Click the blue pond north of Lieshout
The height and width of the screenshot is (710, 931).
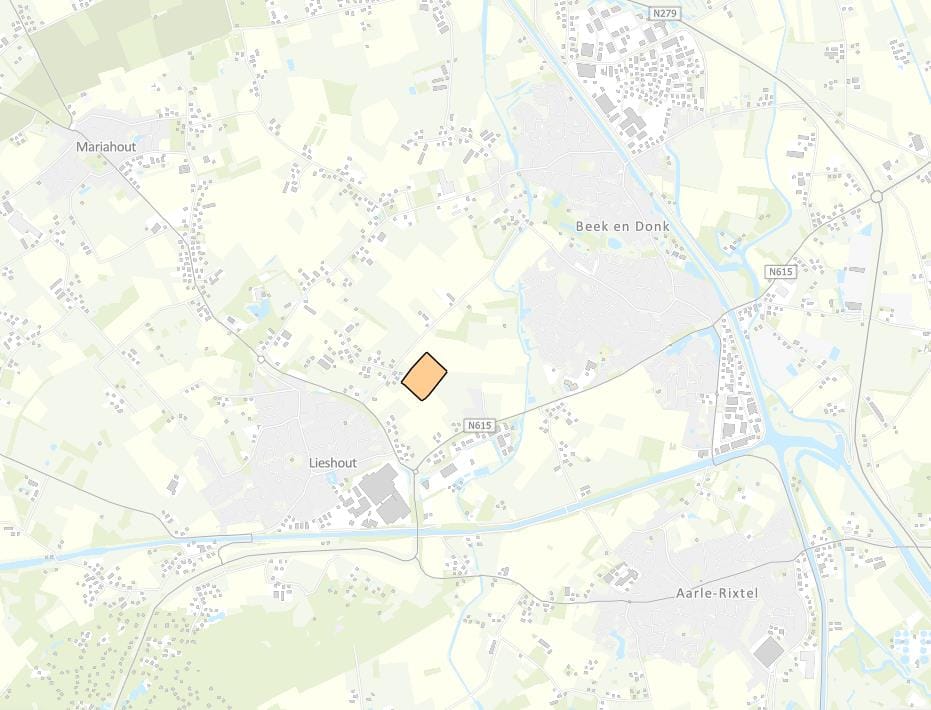pyautogui.click(x=260, y=308)
